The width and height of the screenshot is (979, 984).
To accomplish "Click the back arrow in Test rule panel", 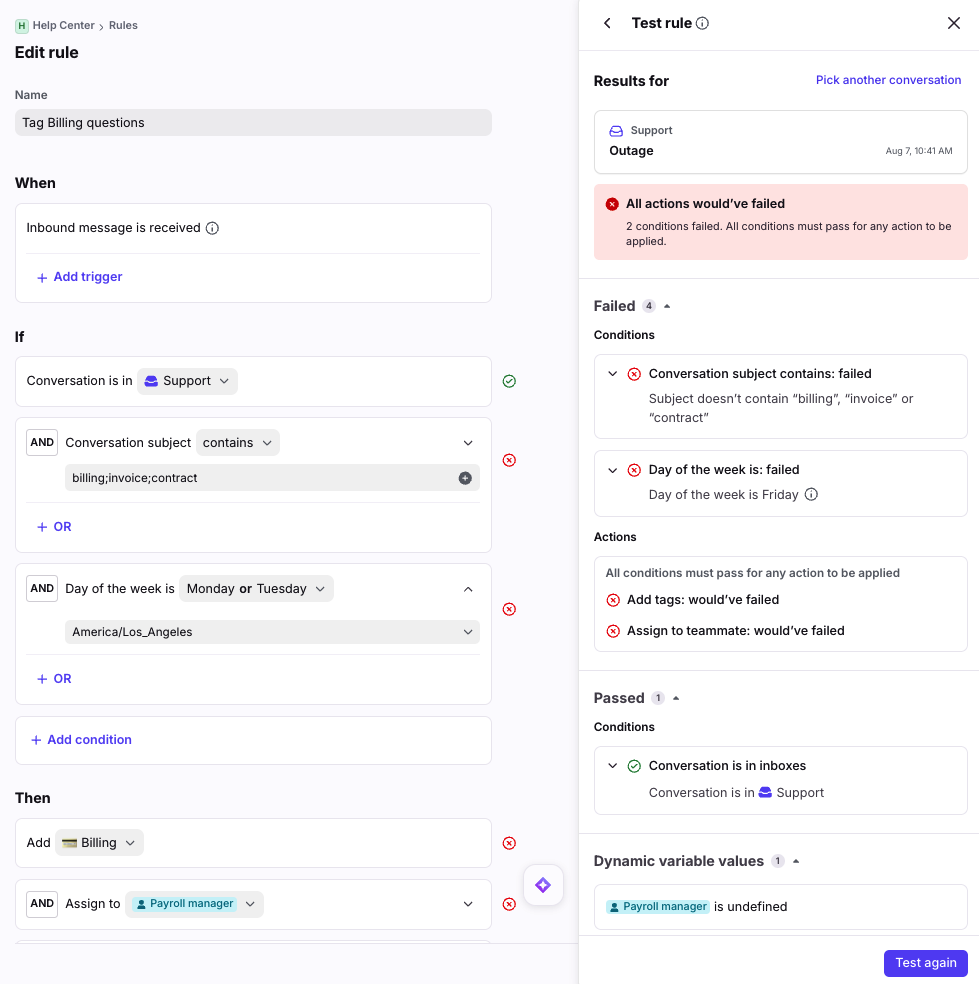I will point(607,23).
